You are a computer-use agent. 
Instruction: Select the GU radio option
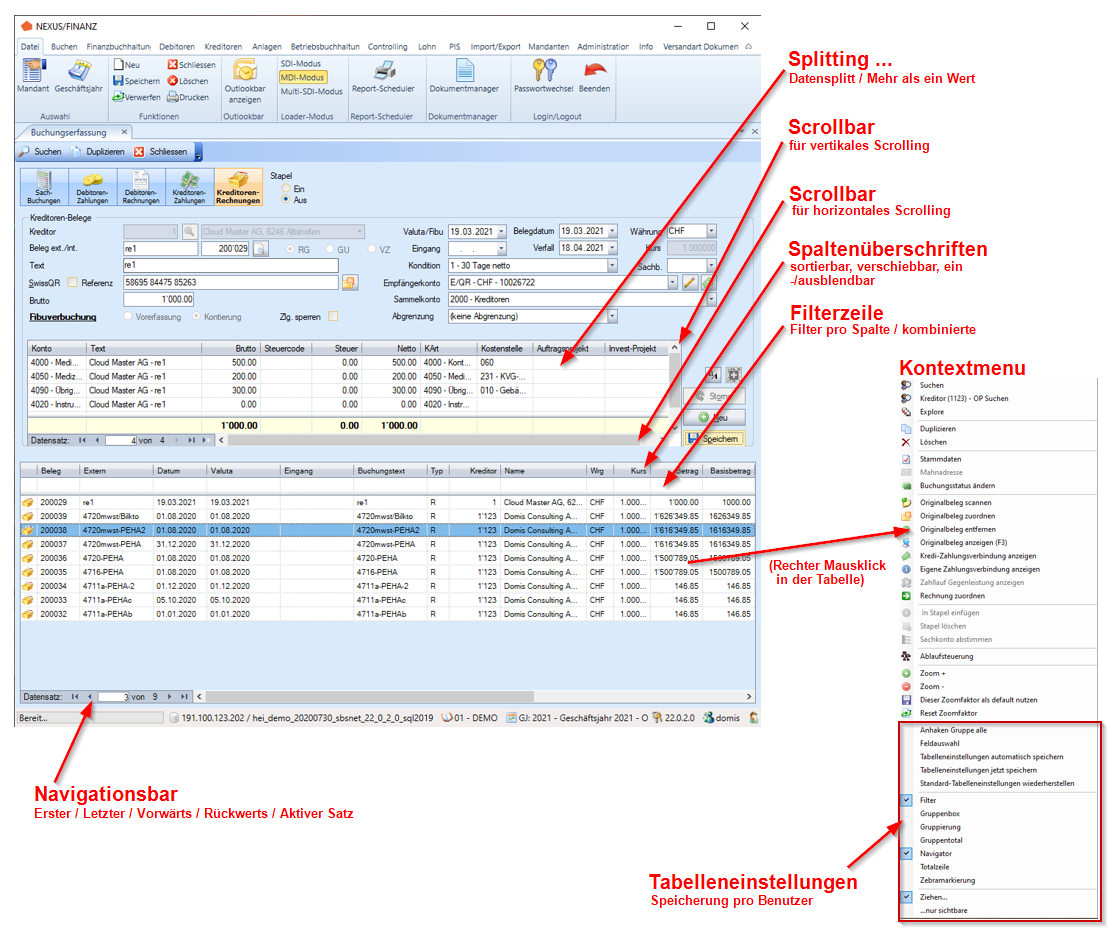click(x=329, y=250)
